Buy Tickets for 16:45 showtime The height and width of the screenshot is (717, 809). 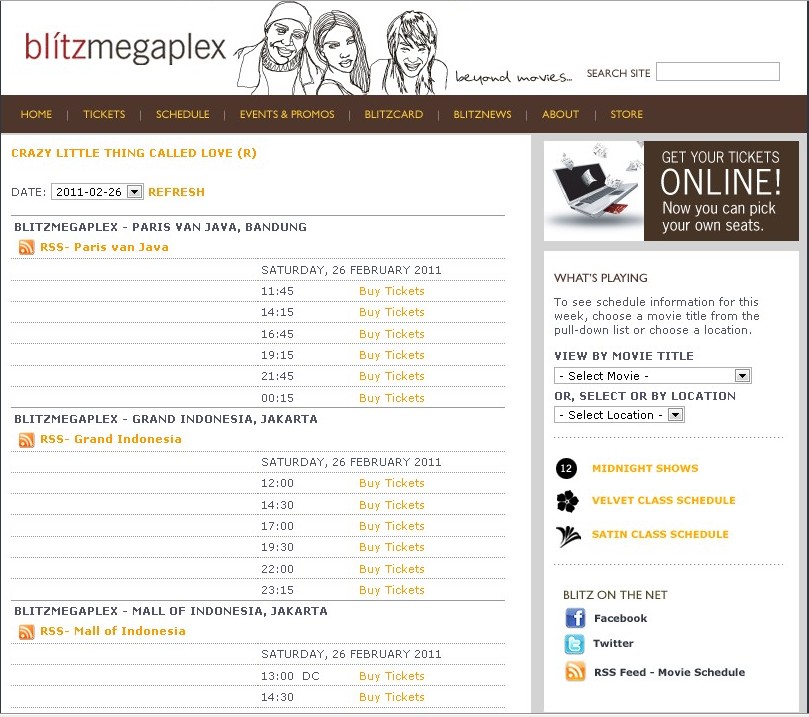coord(392,334)
